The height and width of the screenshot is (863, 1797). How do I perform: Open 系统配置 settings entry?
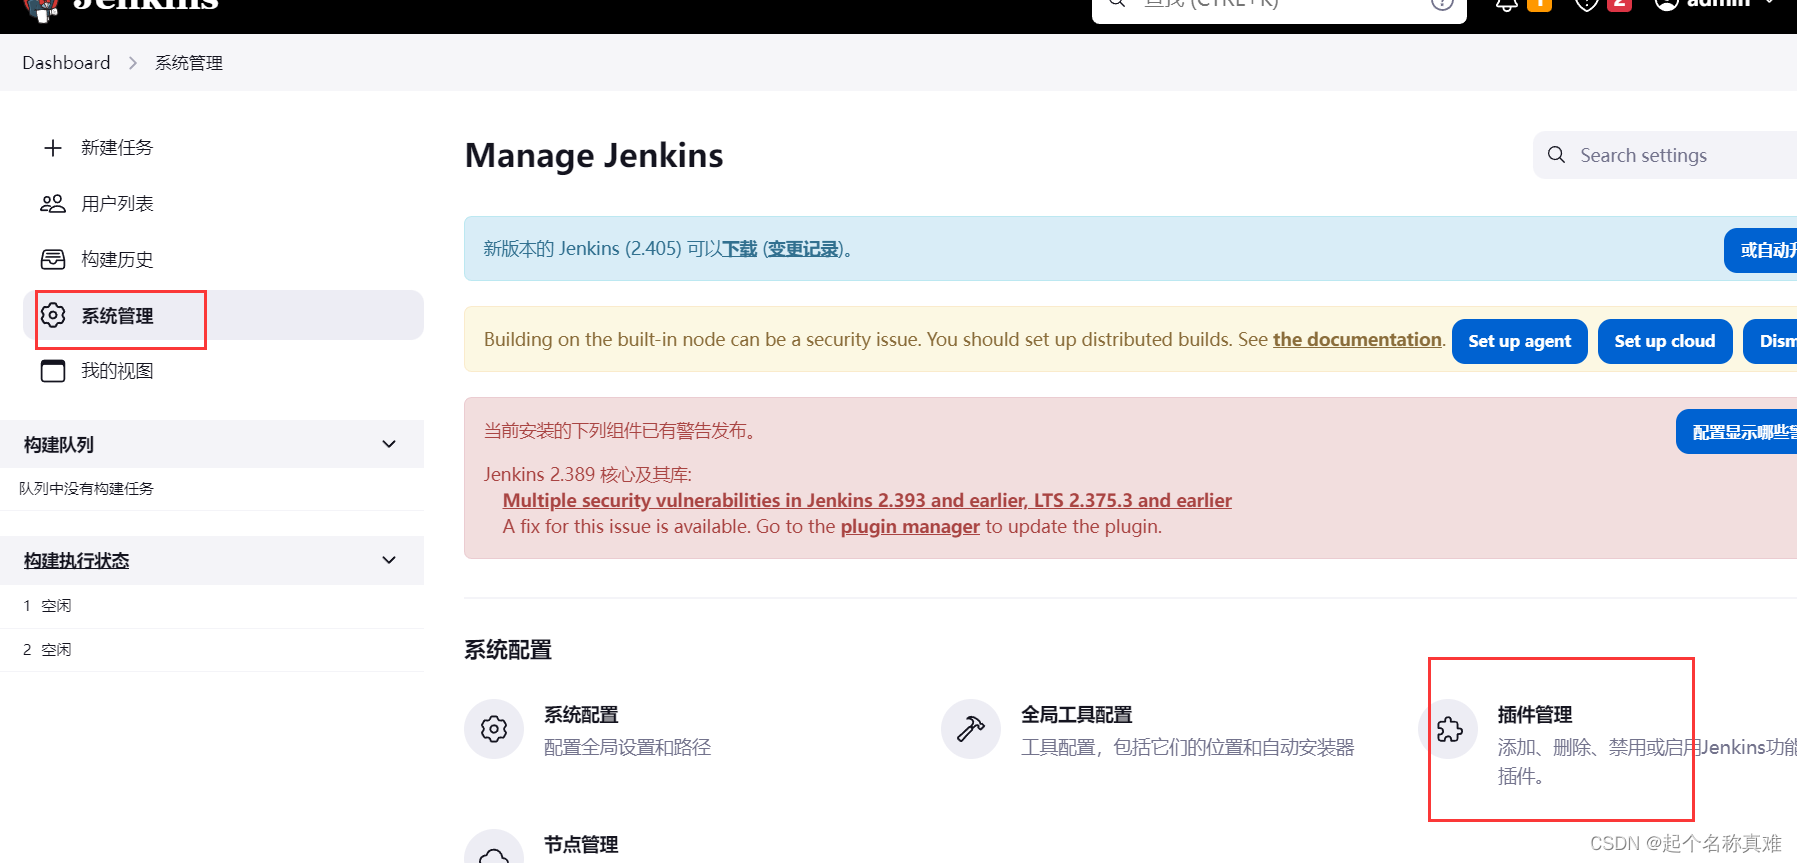point(581,715)
